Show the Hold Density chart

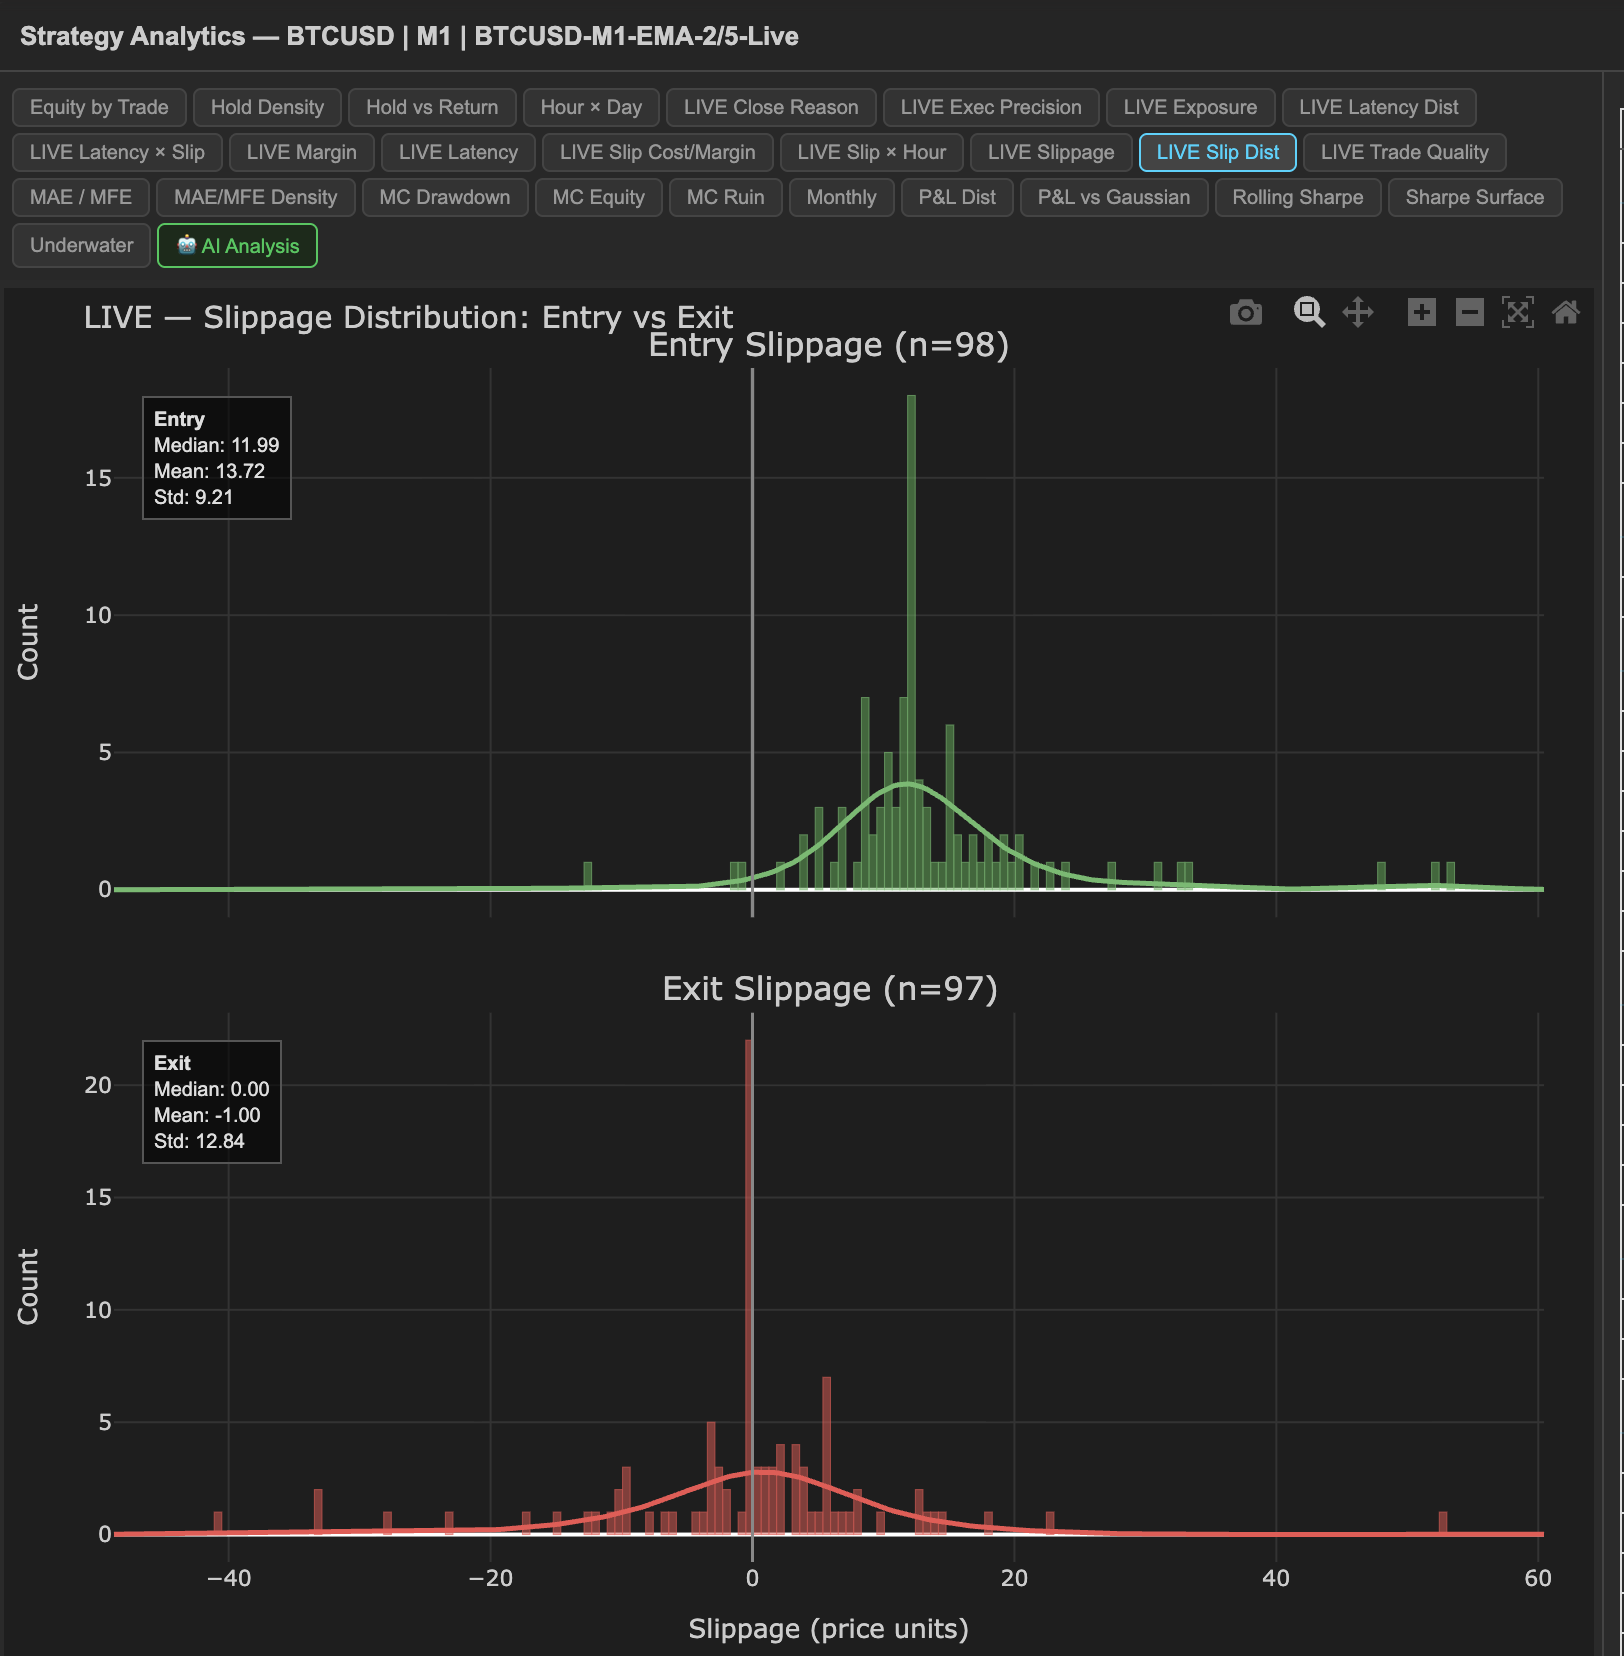point(266,107)
